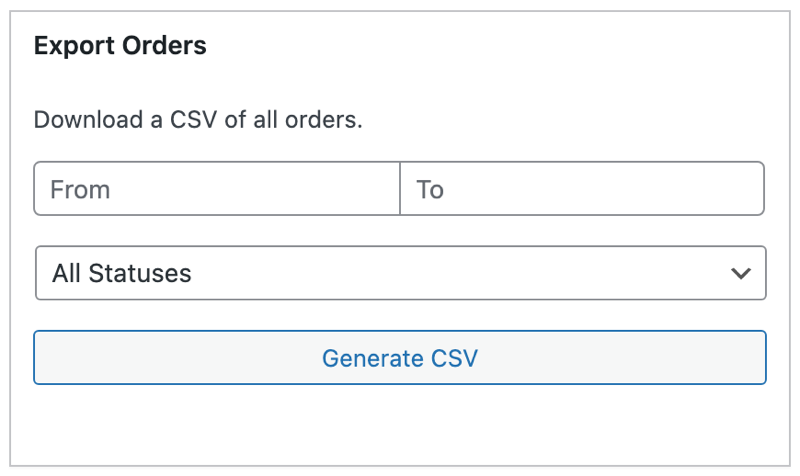The width and height of the screenshot is (800, 476).
Task: Click the 'All Statuses' label text
Action: [x=121, y=273]
